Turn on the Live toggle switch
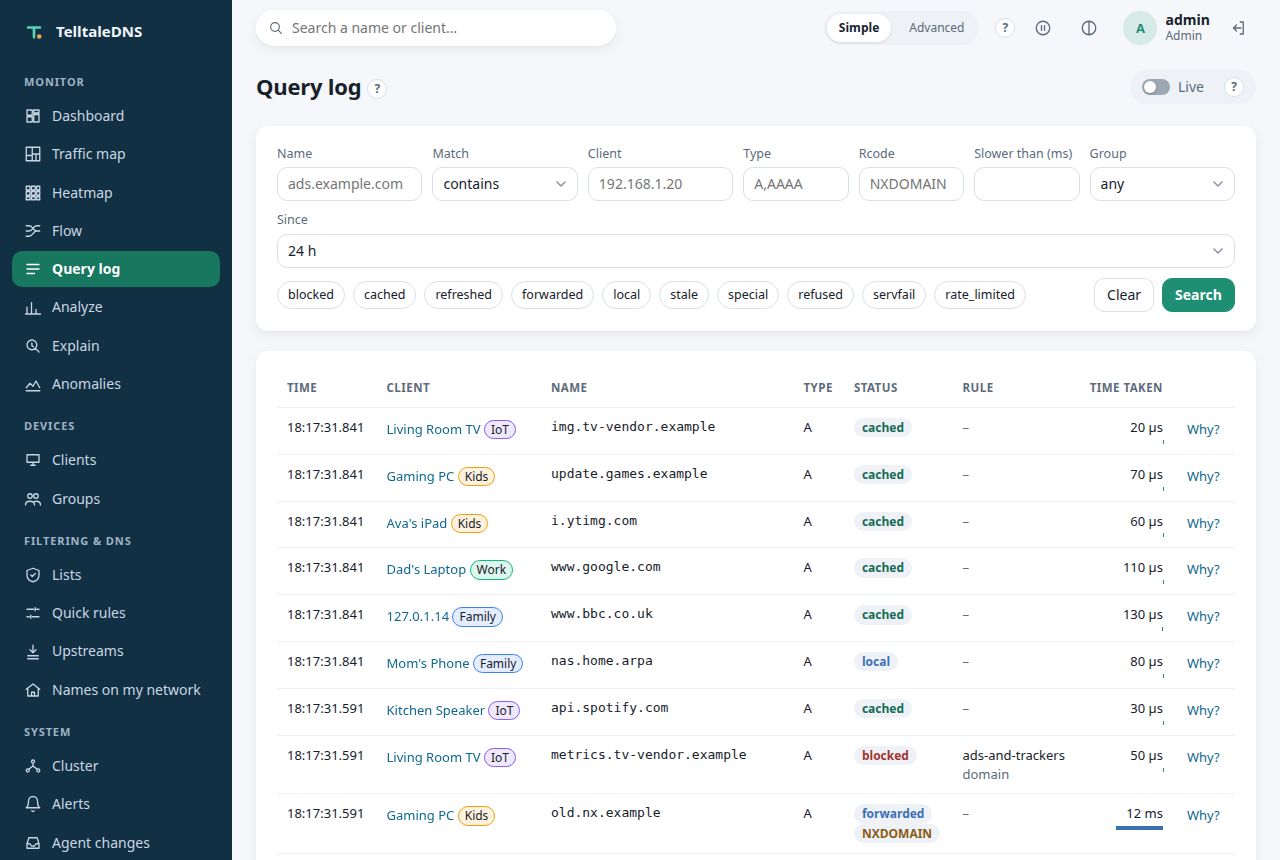1280x860 pixels. [x=1156, y=87]
